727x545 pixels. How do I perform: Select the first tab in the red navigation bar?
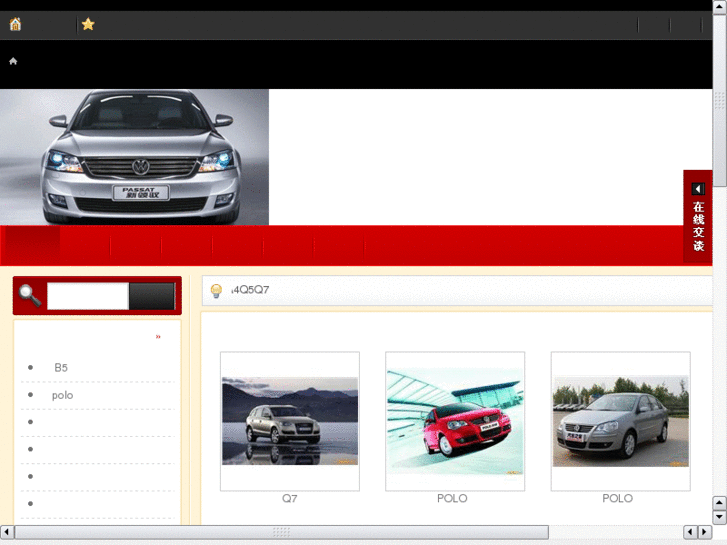[x=32, y=245]
